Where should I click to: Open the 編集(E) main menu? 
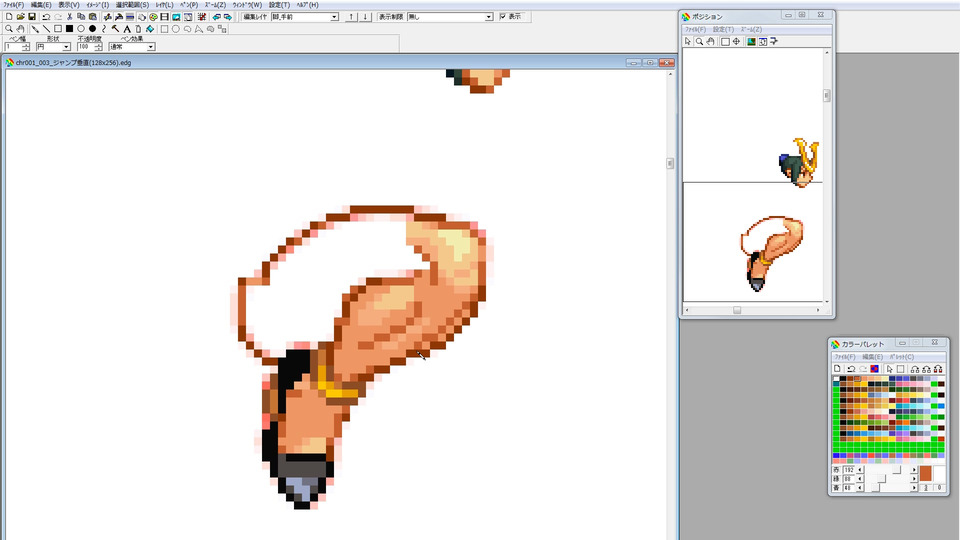click(x=41, y=5)
